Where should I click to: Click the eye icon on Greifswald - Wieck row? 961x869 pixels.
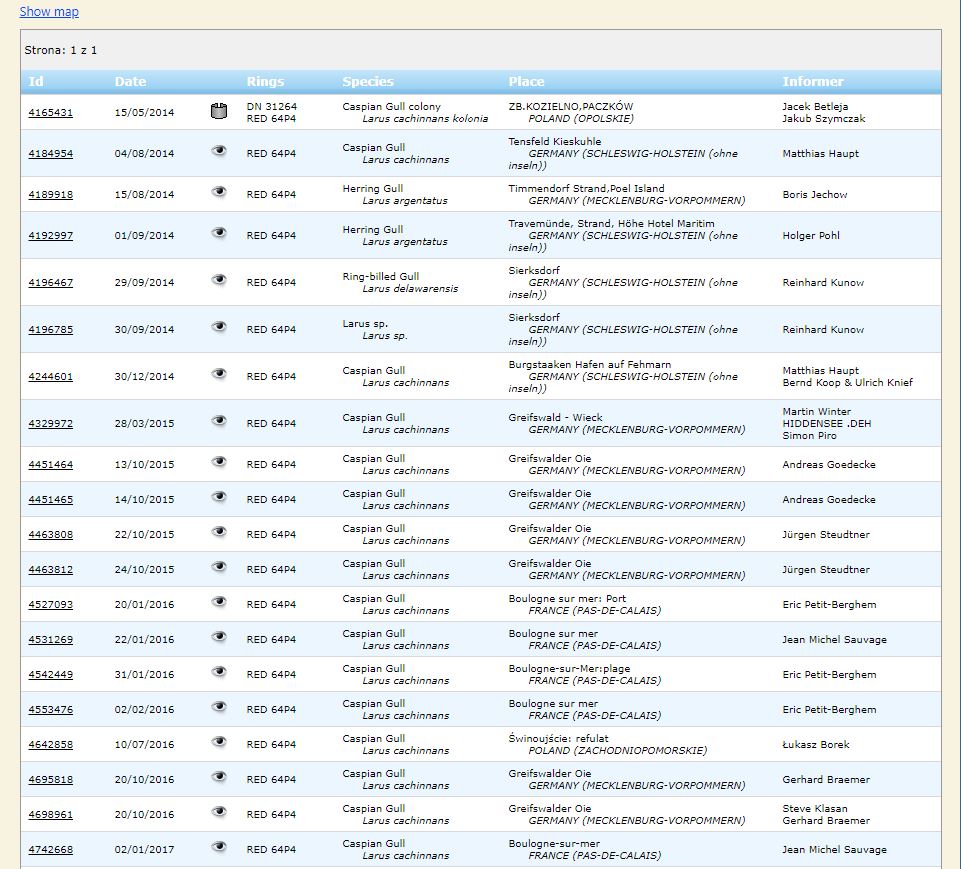(x=219, y=421)
